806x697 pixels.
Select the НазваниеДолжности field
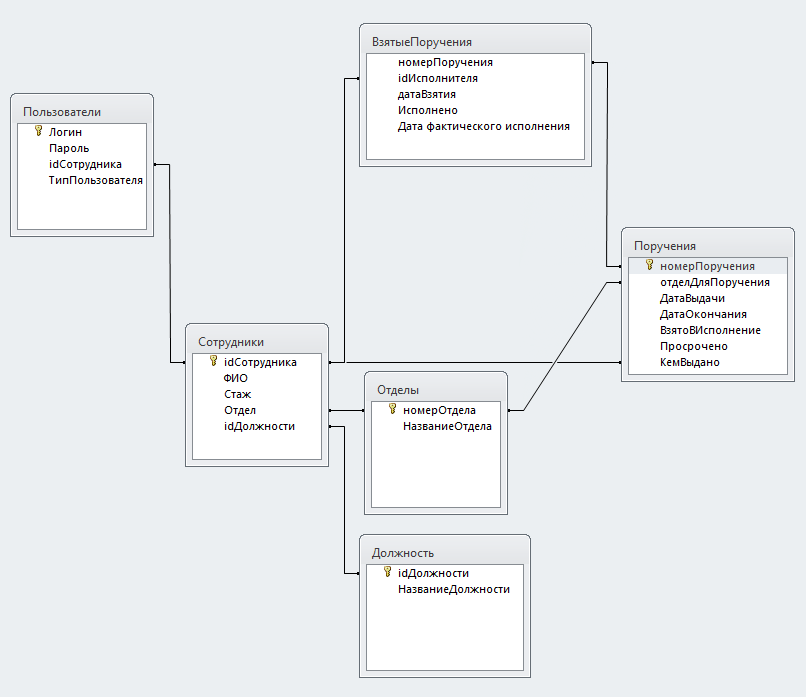coord(454,589)
